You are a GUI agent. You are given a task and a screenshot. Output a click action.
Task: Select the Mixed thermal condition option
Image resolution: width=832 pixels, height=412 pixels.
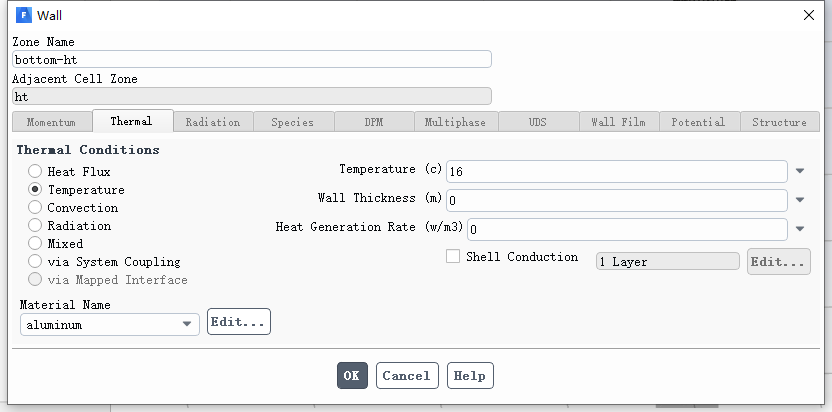[x=35, y=243]
